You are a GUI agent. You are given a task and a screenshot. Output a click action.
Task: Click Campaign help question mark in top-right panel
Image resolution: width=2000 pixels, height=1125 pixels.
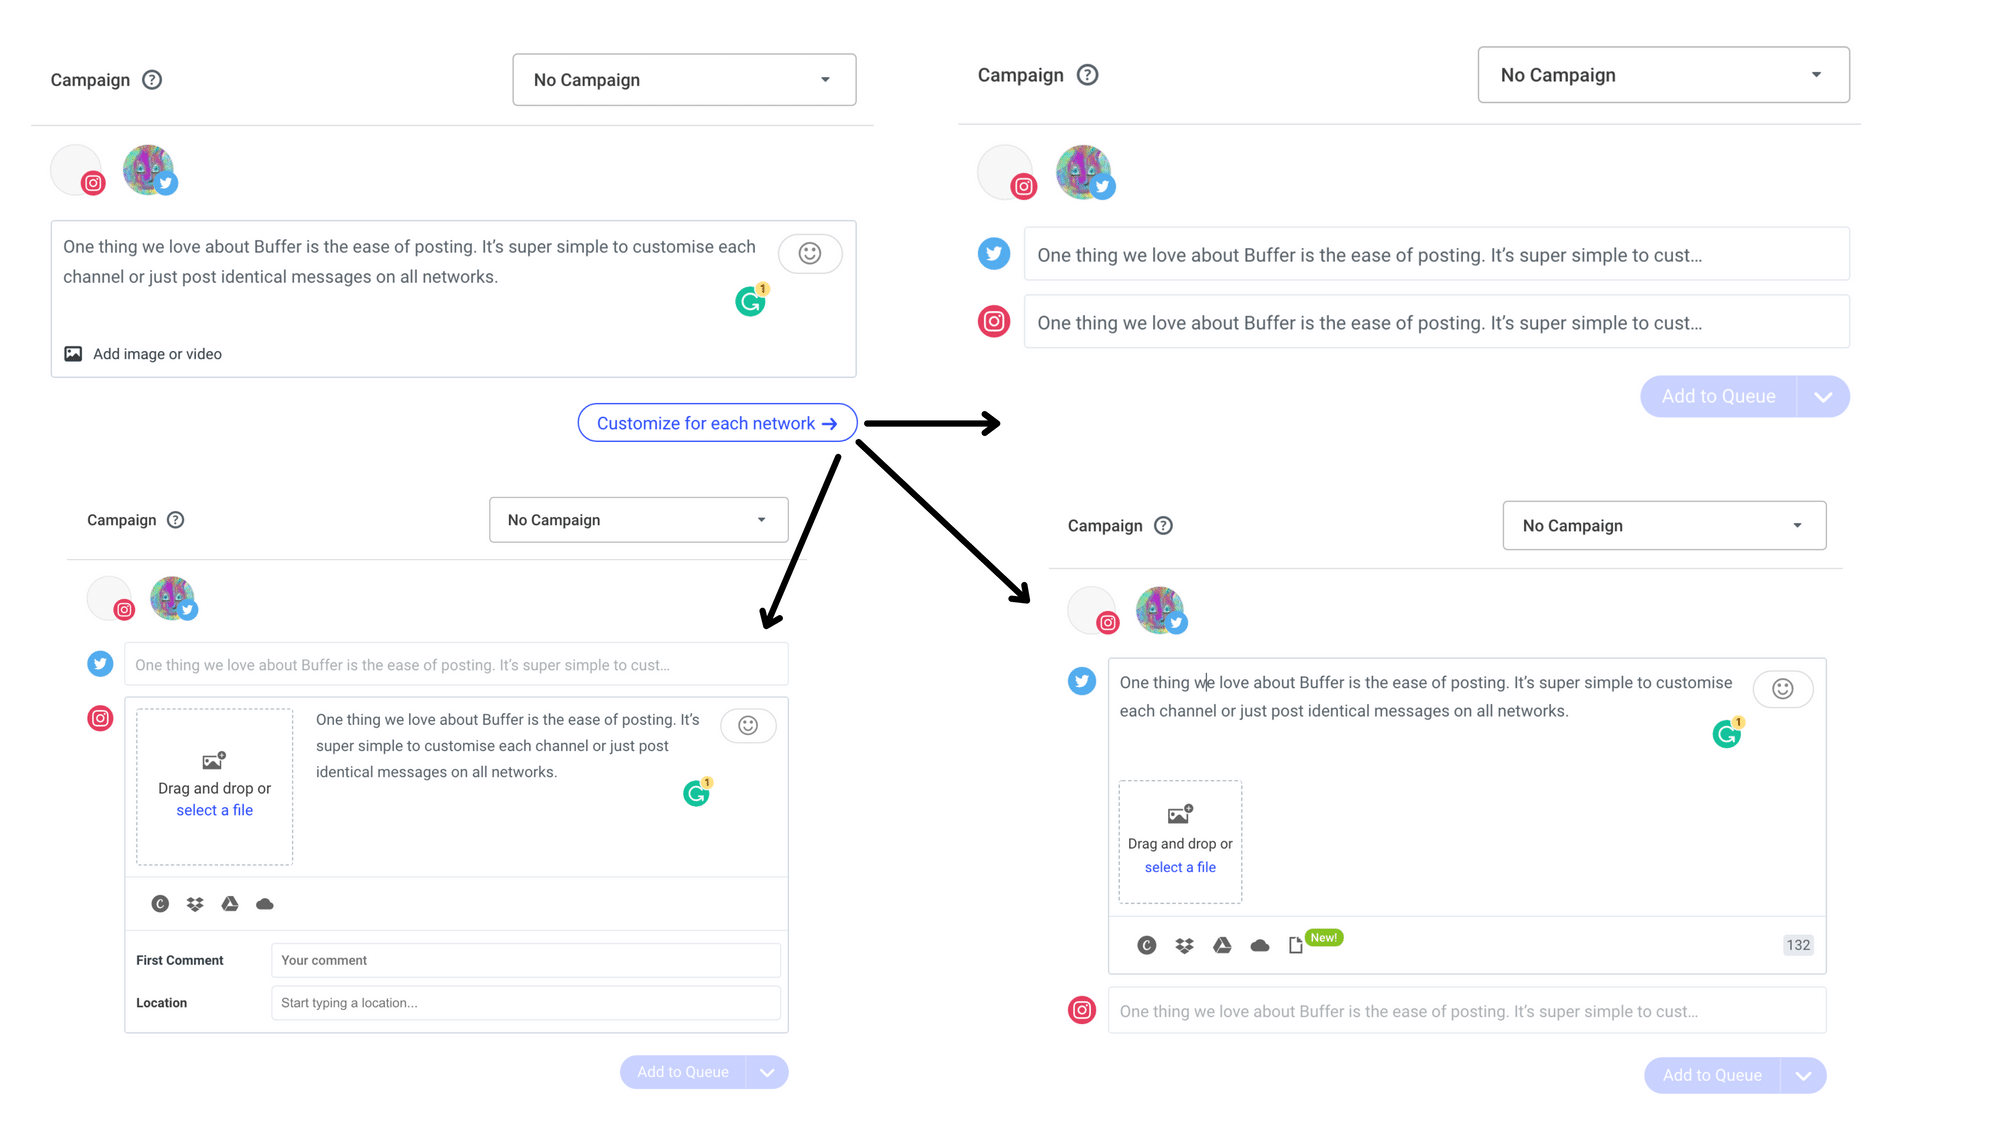pyautogui.click(x=1087, y=75)
